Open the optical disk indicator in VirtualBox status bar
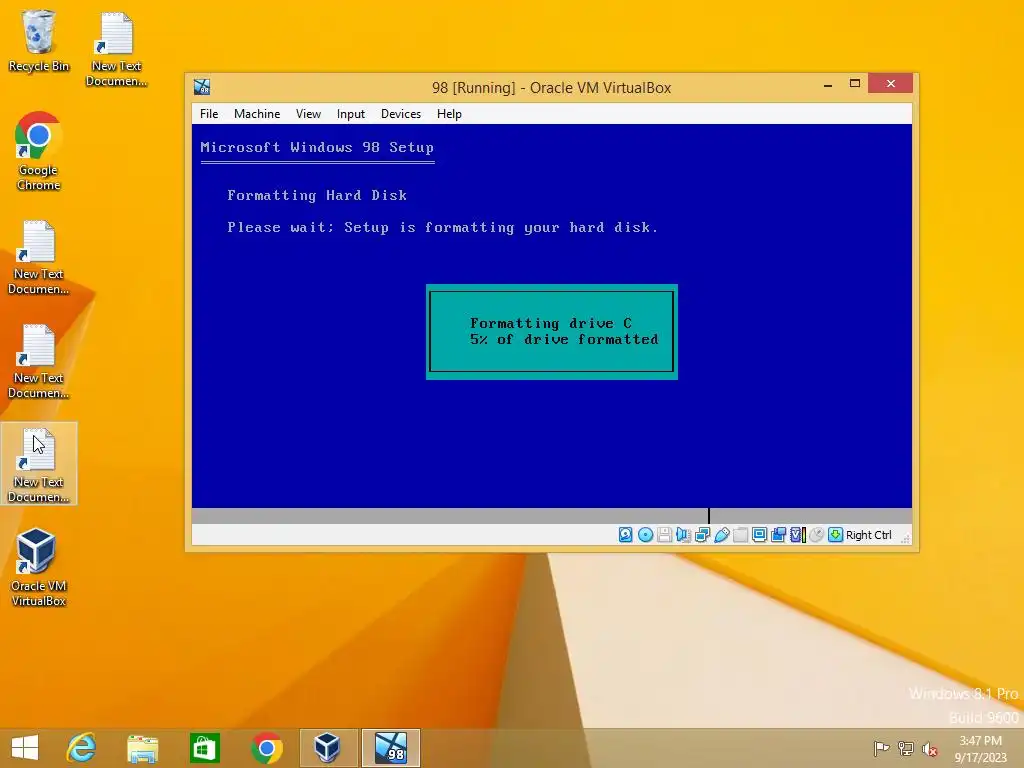This screenshot has height=768, width=1024. click(x=645, y=535)
